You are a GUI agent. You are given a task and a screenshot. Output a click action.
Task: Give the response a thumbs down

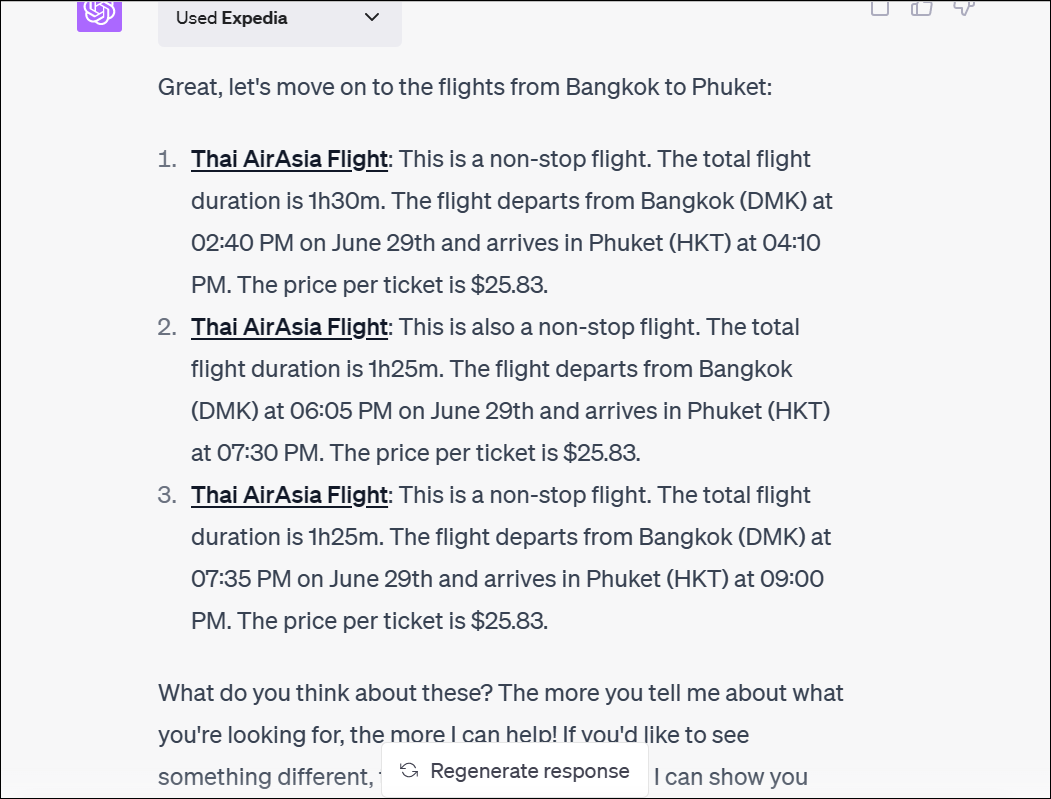pos(963,8)
